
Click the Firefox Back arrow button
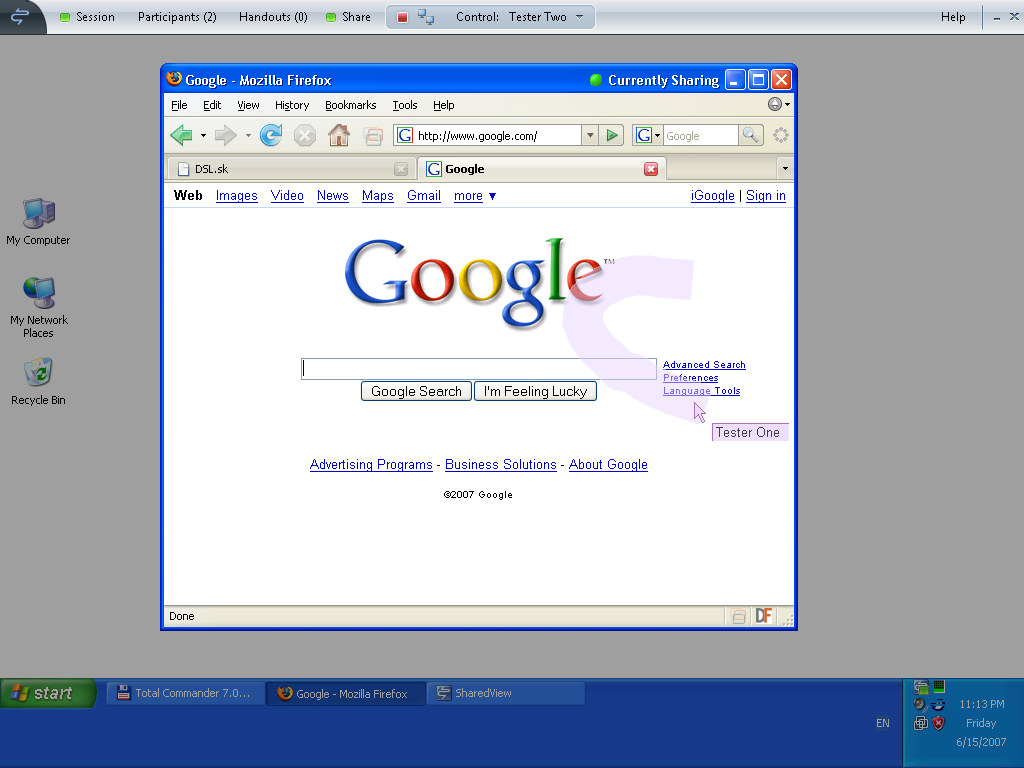tap(181, 135)
